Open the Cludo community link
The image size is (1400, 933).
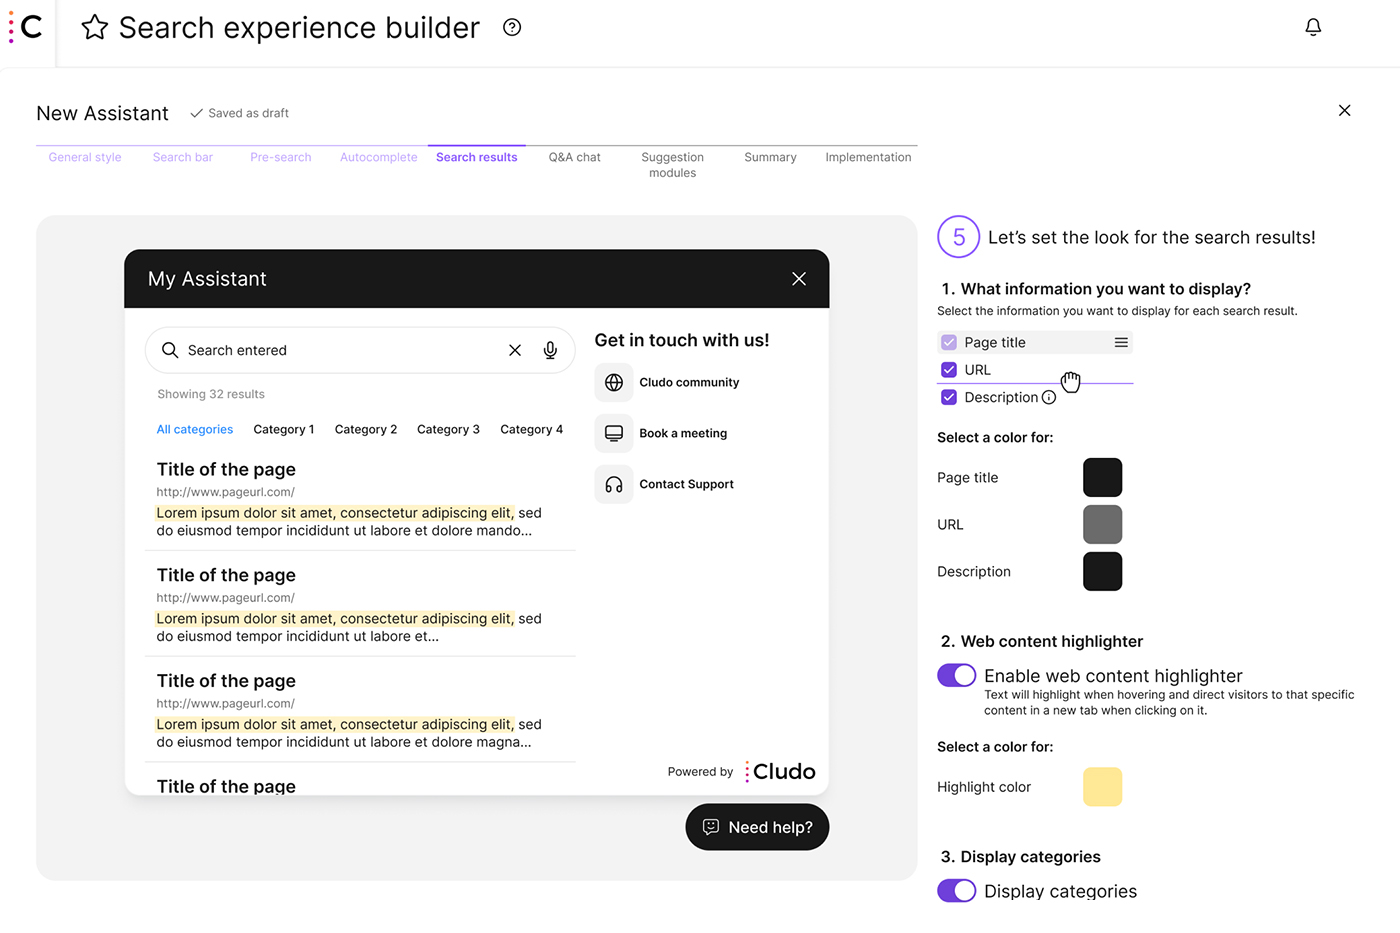click(689, 382)
